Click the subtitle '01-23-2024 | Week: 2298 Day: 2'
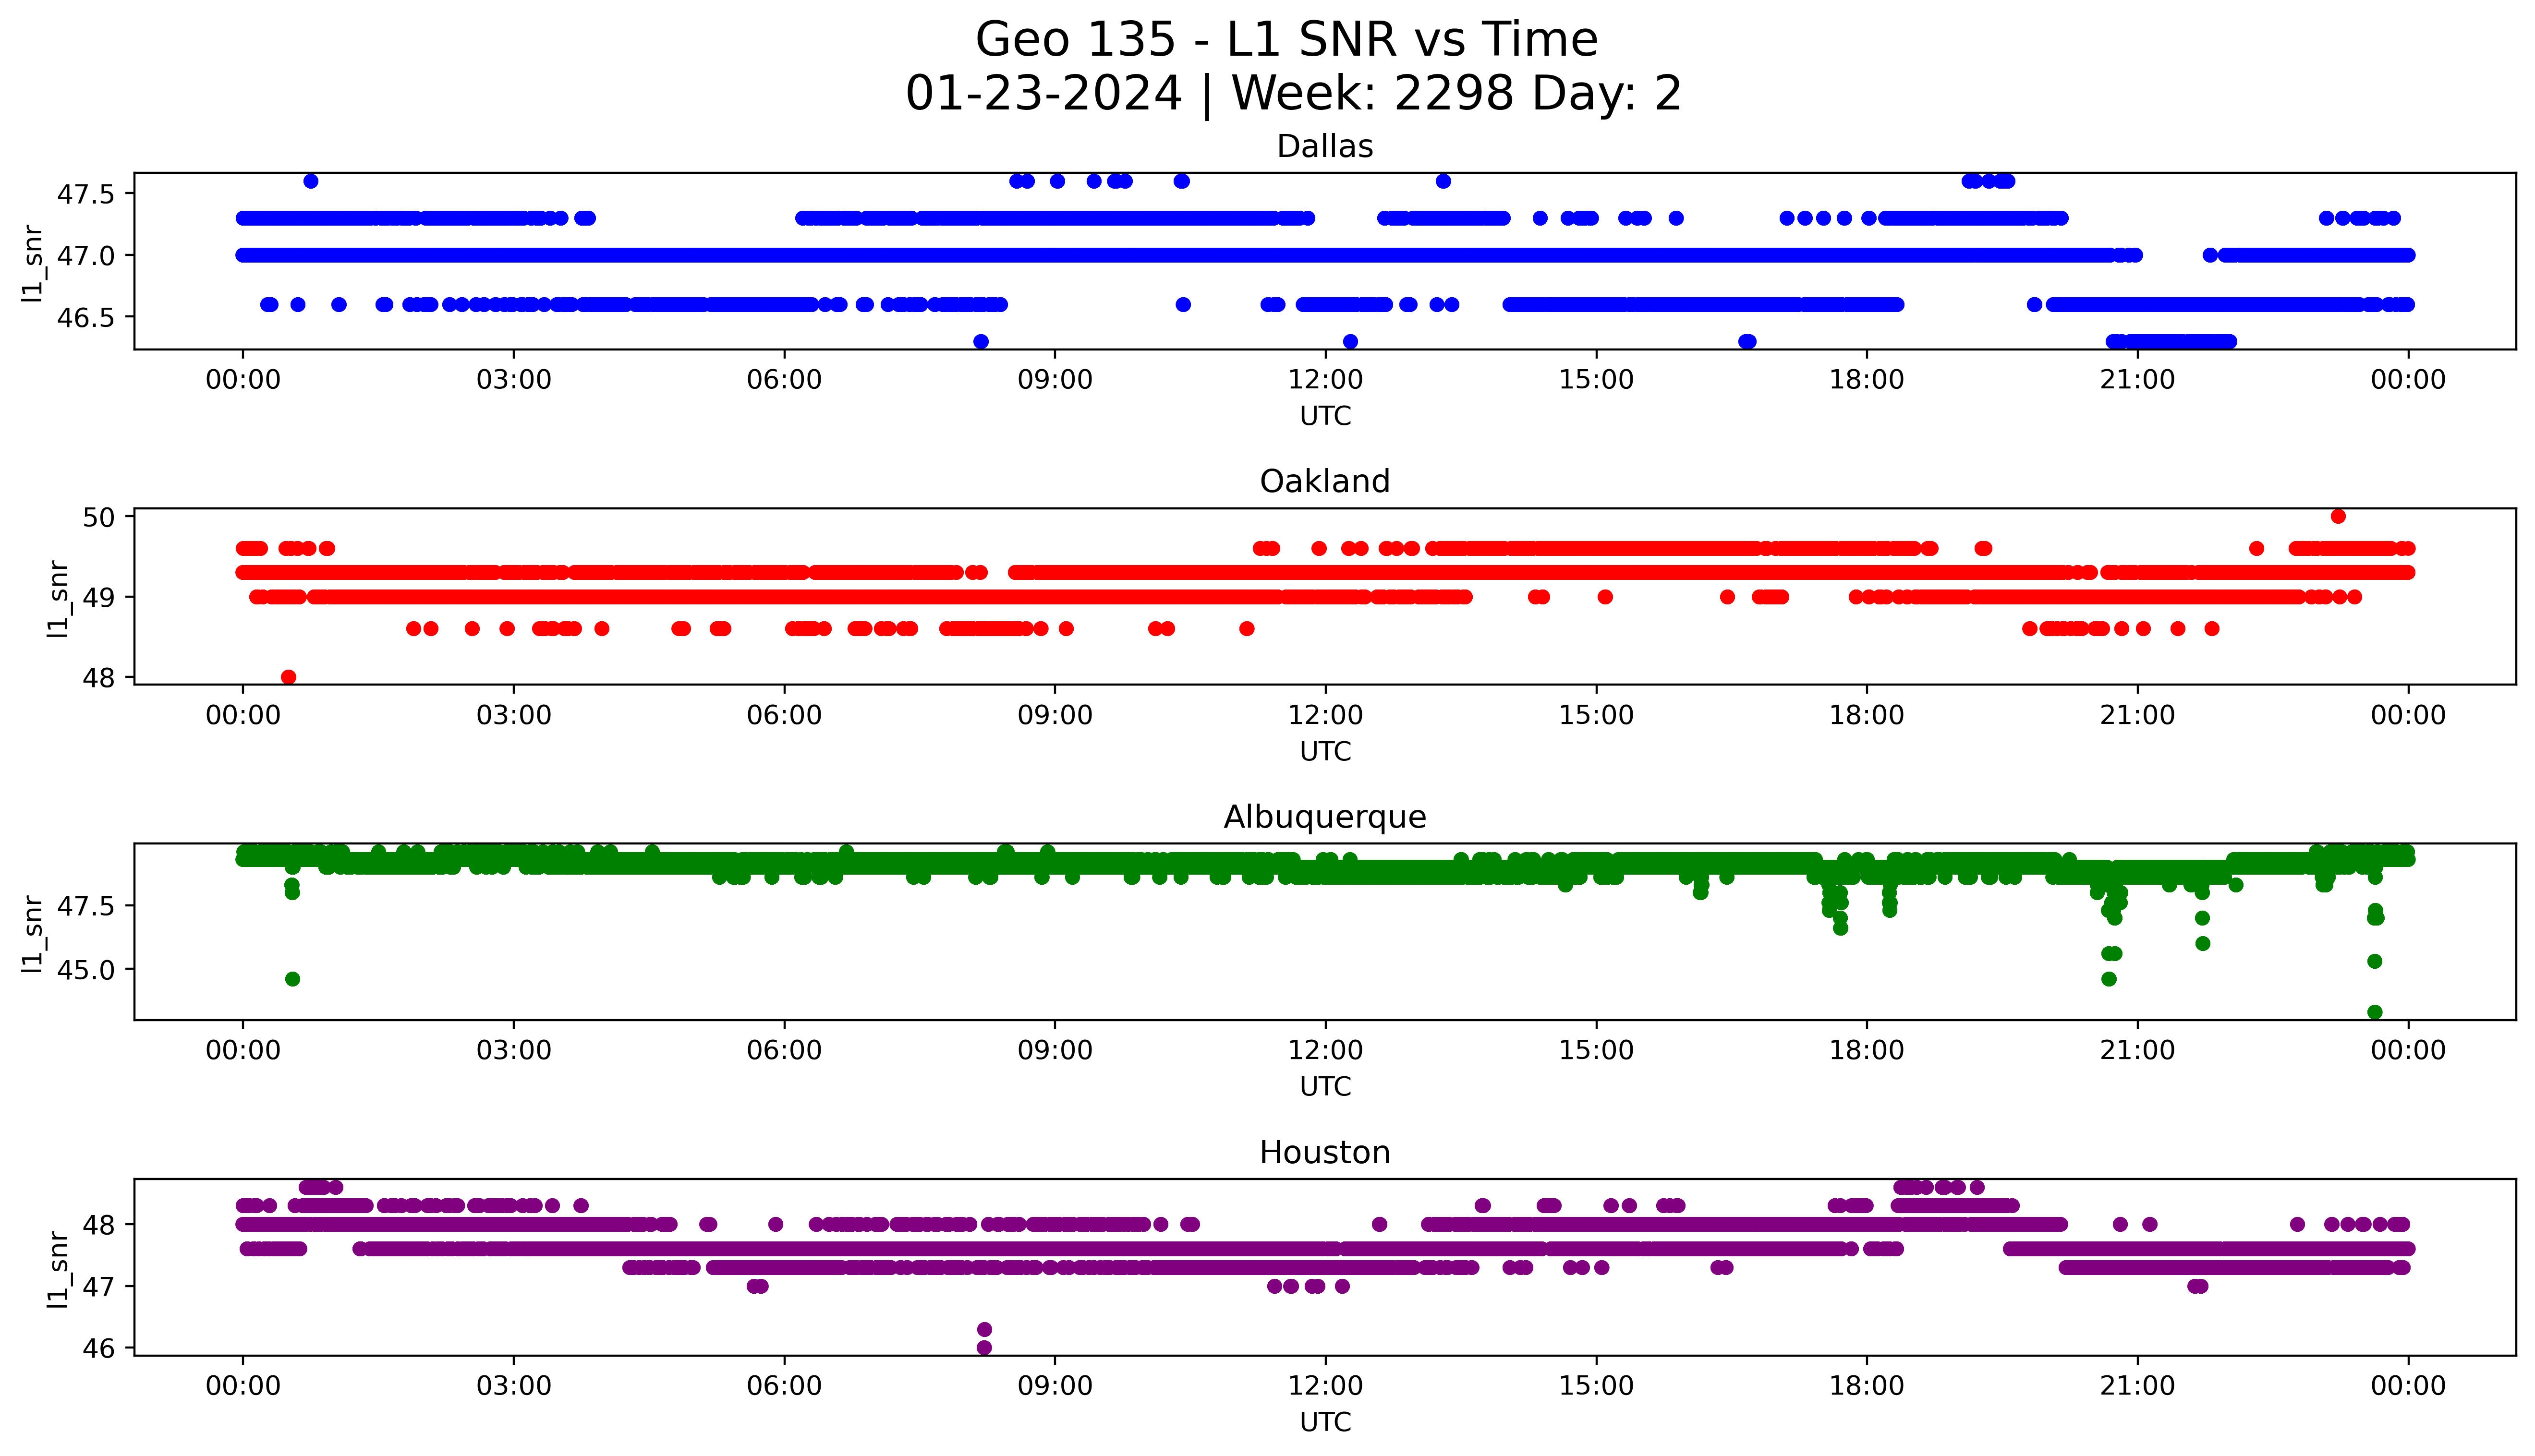2535x1456 pixels. point(1293,94)
